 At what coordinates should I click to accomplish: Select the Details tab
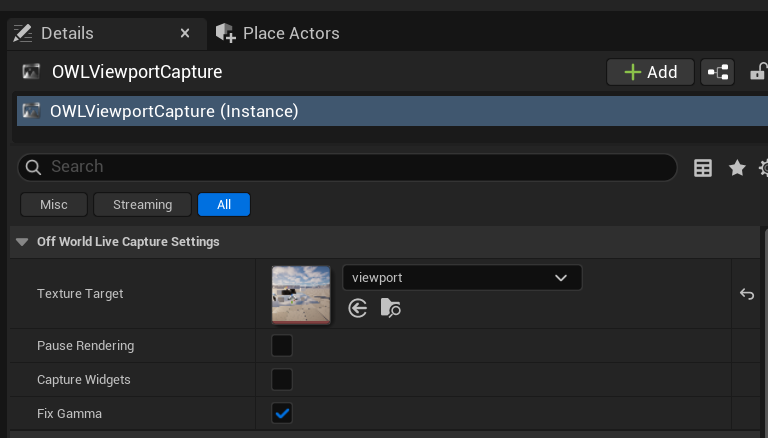107,33
